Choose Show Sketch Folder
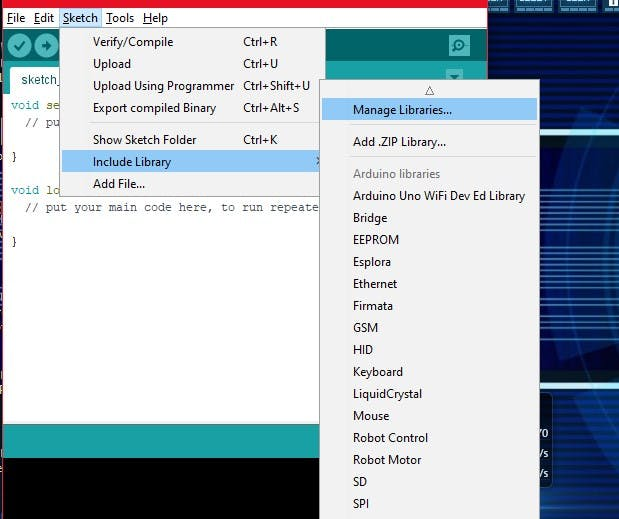 (190, 140)
